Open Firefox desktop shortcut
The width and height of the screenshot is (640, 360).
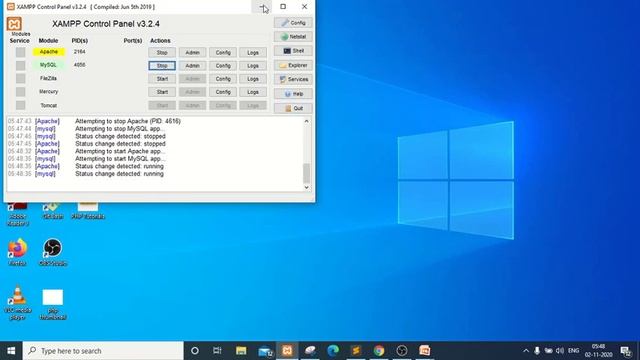(x=17, y=252)
